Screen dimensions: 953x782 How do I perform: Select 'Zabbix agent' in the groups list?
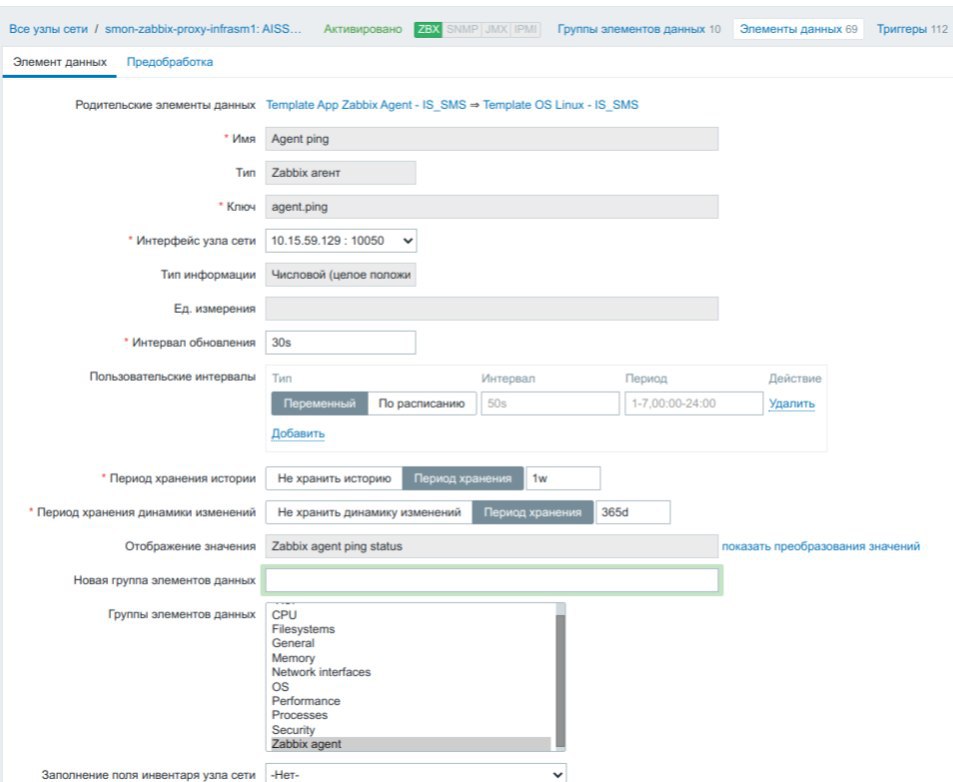[x=411, y=744]
